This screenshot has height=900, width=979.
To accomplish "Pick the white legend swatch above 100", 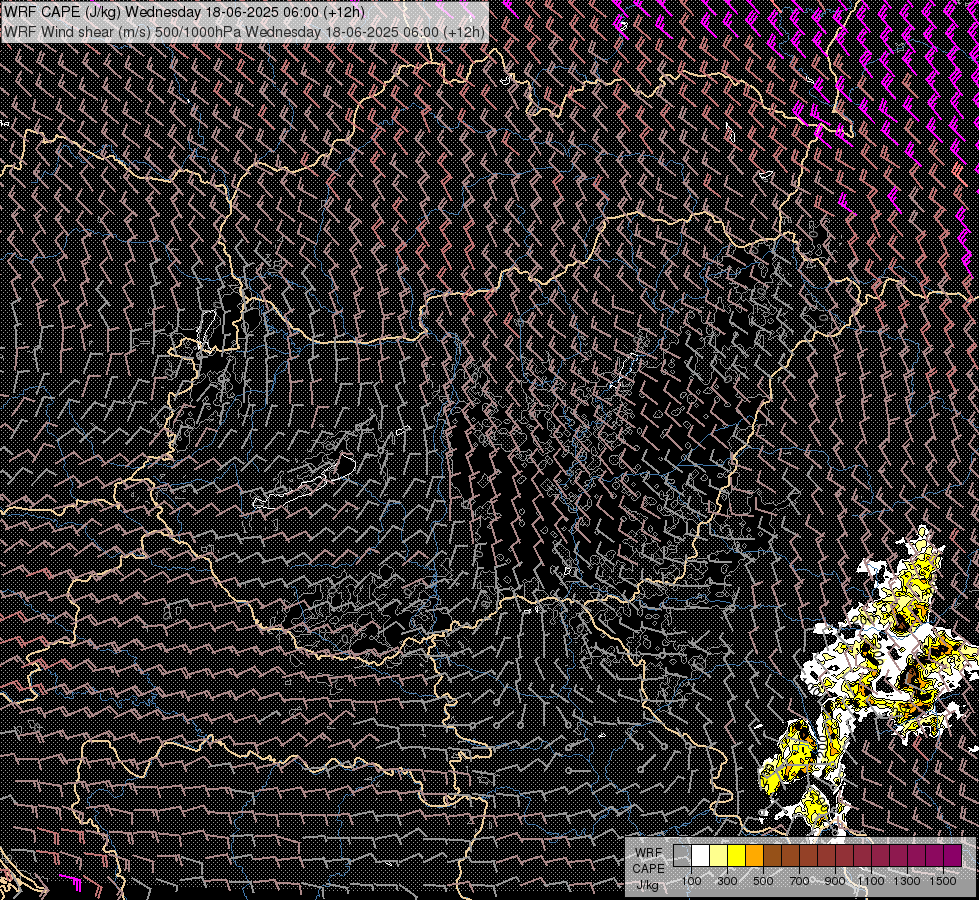I will [701, 855].
